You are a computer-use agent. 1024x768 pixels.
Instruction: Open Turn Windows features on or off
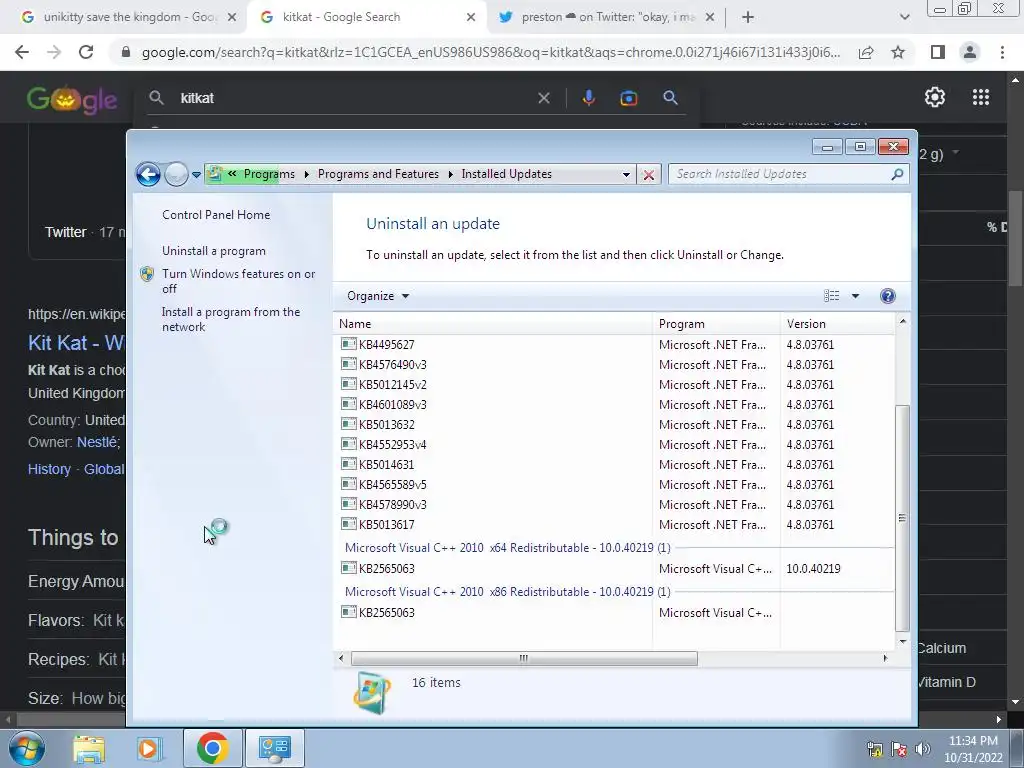pos(238,281)
